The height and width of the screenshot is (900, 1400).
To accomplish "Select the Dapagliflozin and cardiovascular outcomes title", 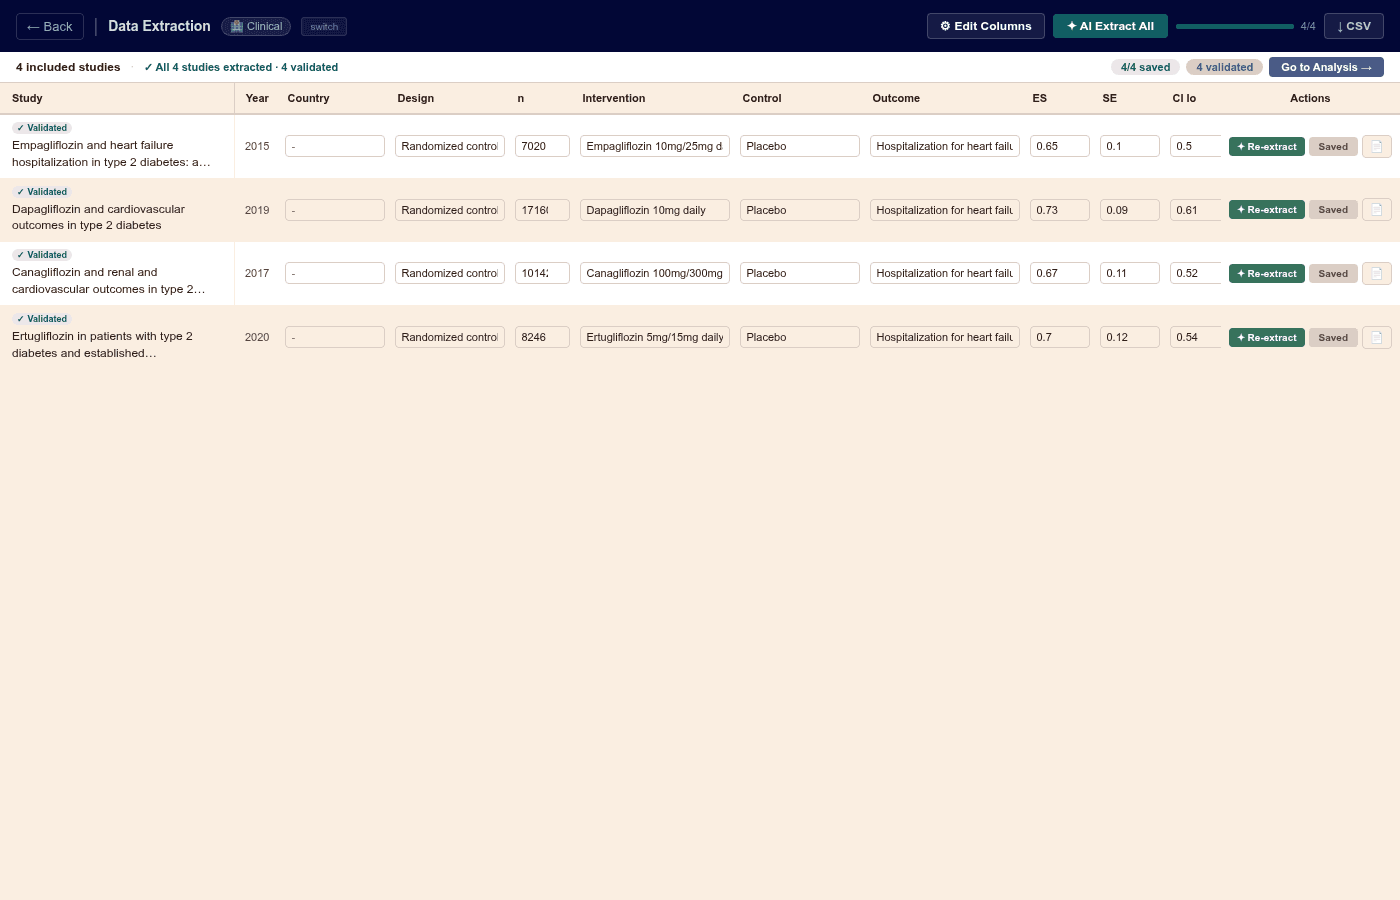I will (x=98, y=217).
